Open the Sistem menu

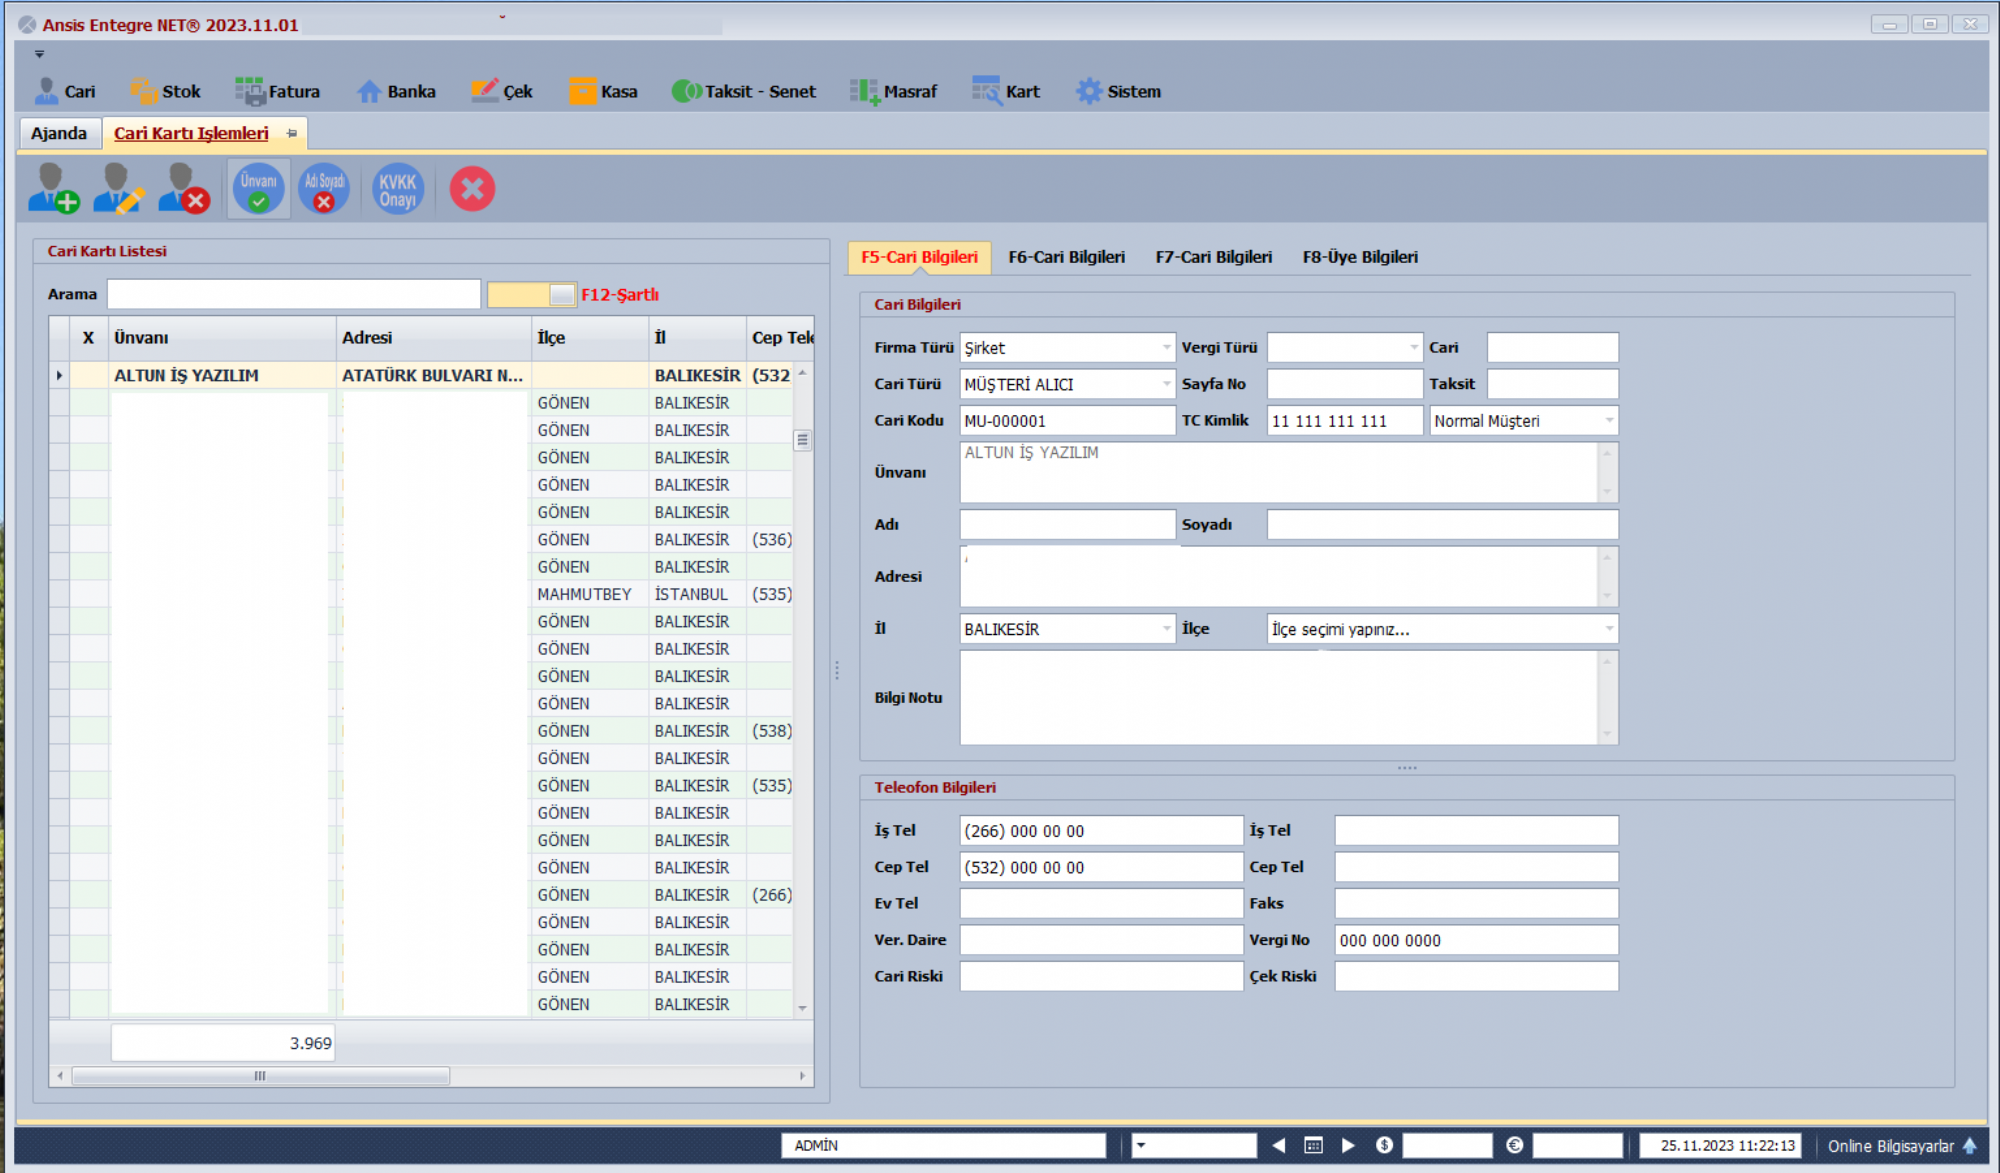click(x=1118, y=91)
